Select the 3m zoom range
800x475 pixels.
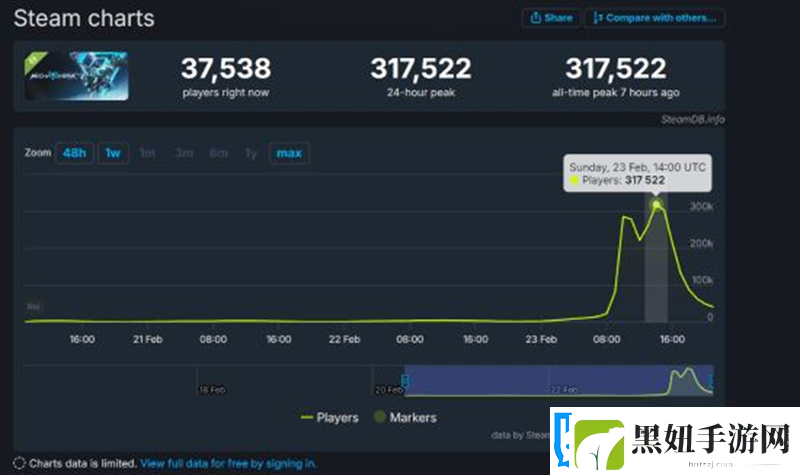pos(184,153)
